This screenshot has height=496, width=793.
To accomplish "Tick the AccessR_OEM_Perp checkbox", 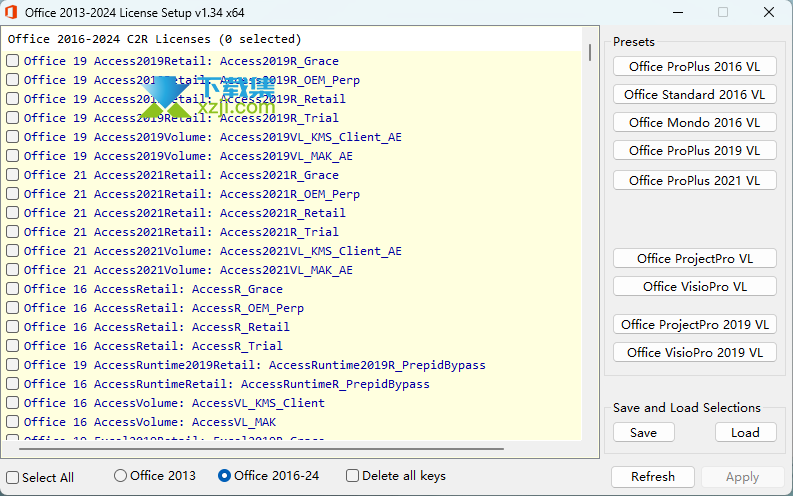I will (13, 308).
